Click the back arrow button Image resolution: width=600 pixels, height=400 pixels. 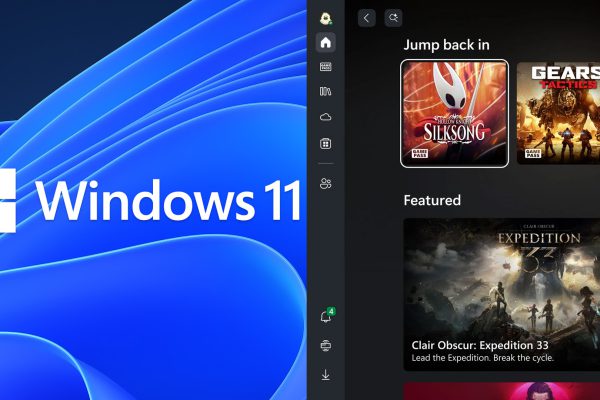[367, 18]
